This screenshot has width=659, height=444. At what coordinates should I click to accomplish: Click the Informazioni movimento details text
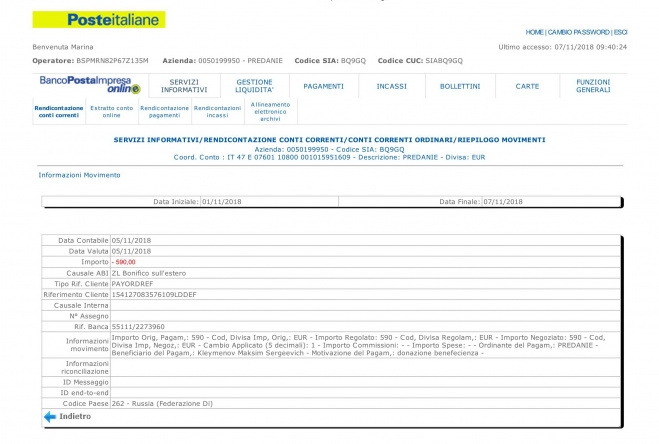[360, 345]
